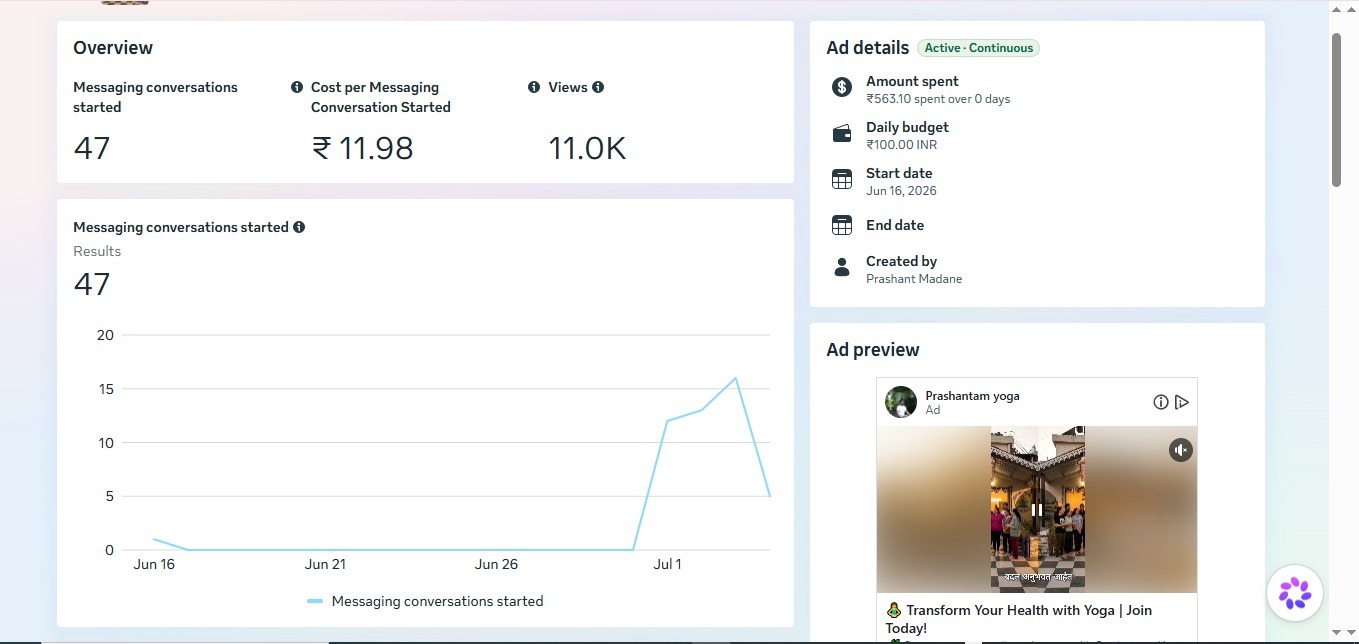Viewport: 1359px width, 644px height.
Task: Click the End date calendar icon
Action: [842, 225]
